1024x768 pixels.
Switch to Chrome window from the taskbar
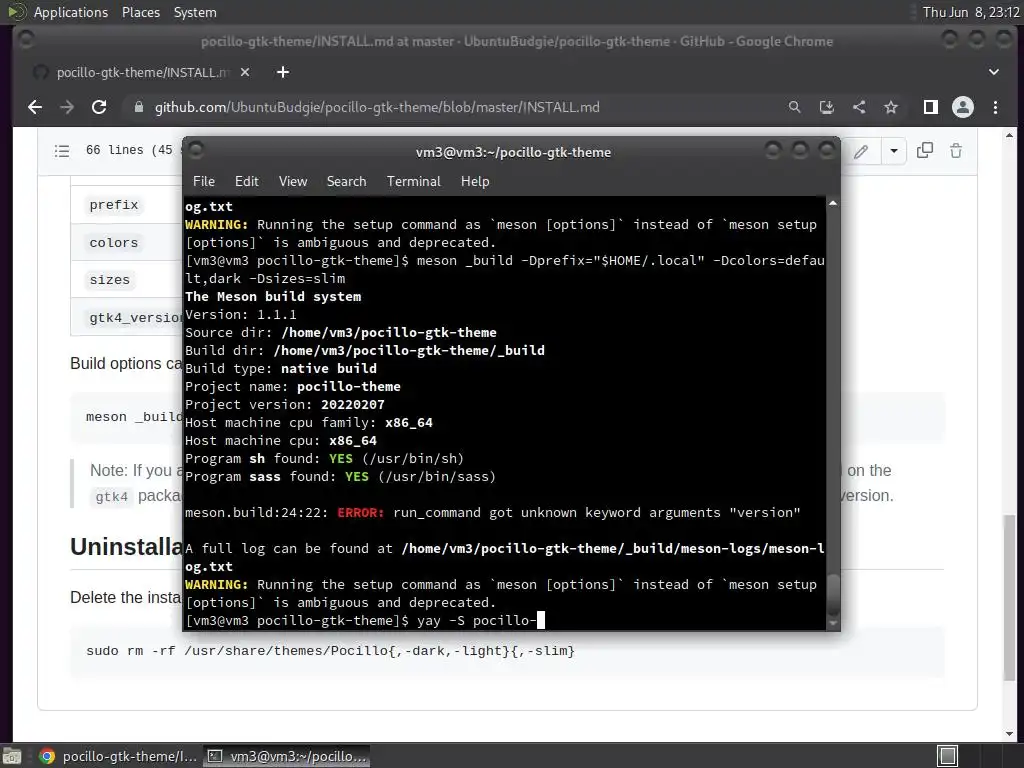tap(118, 756)
